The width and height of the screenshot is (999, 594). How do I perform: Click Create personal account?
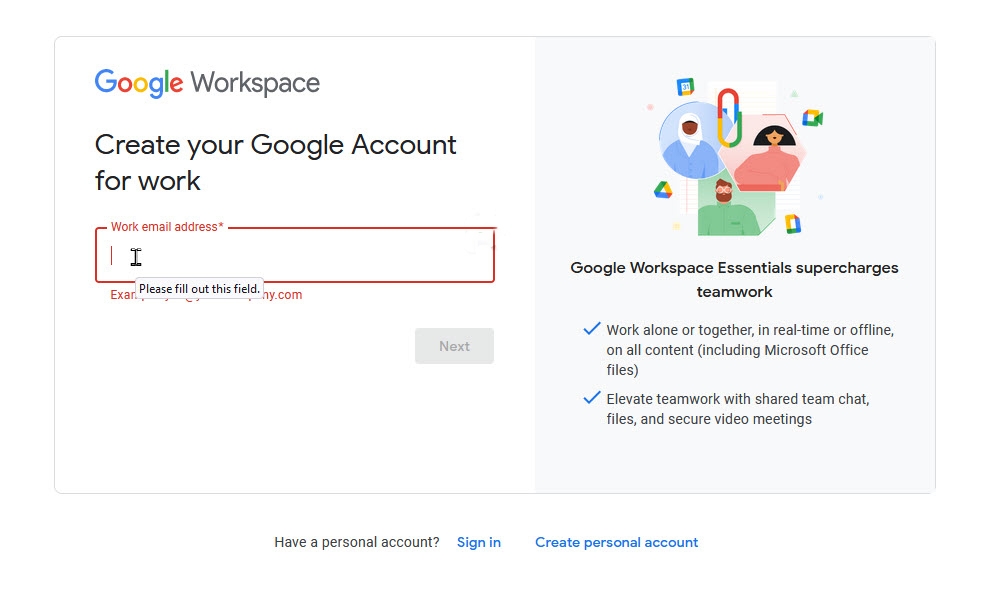(x=616, y=541)
